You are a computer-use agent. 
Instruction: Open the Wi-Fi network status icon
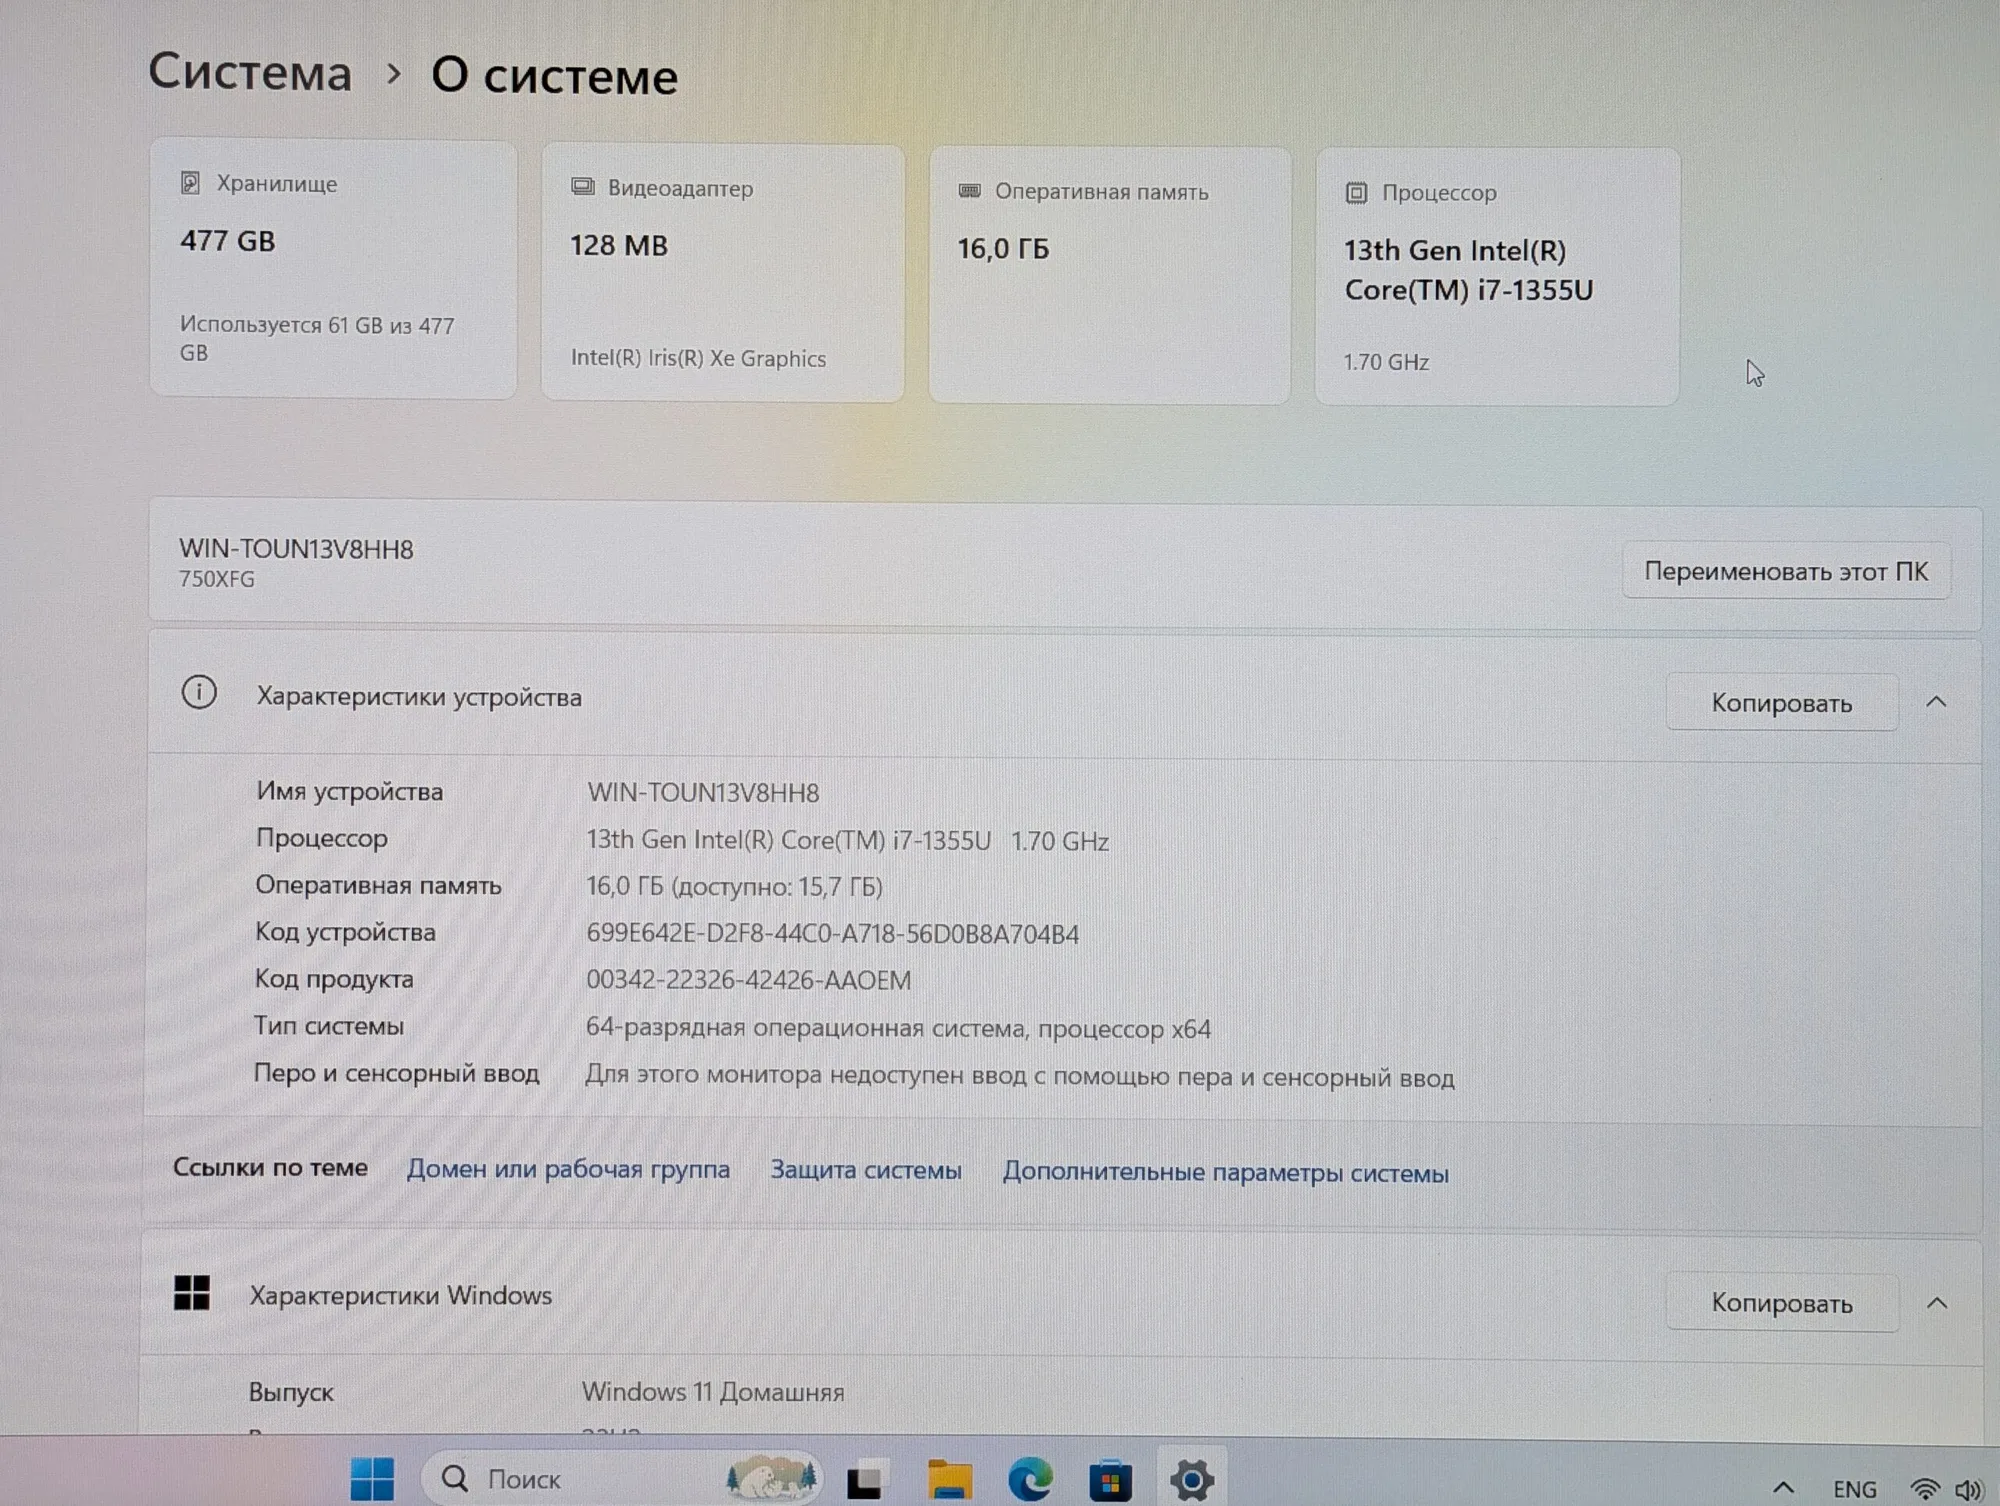click(1925, 1489)
